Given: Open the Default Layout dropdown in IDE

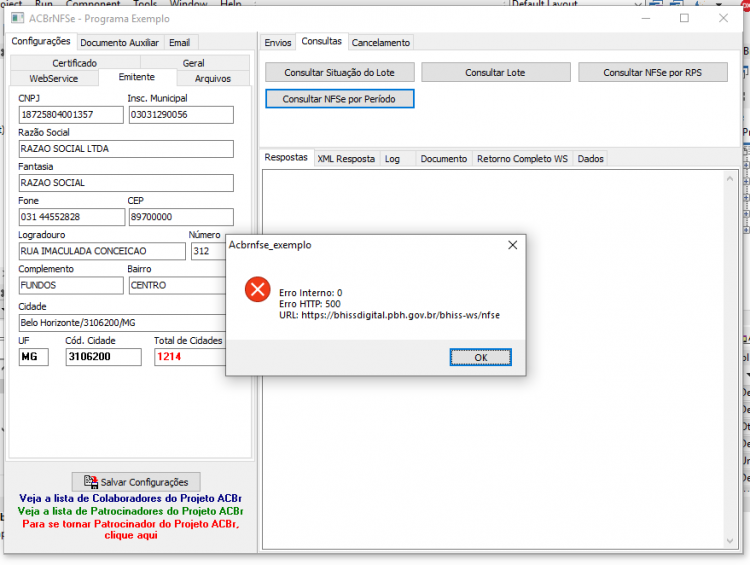Looking at the screenshot, I should pyautogui.click(x=577, y=3).
